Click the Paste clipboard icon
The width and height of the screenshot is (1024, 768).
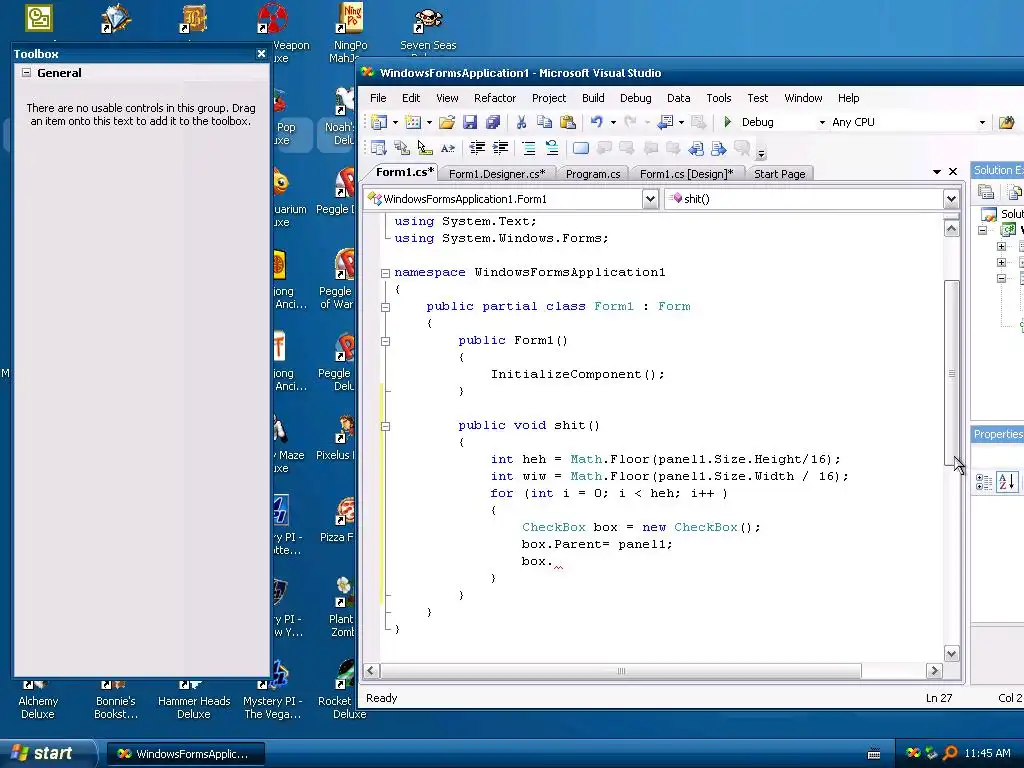[568, 122]
